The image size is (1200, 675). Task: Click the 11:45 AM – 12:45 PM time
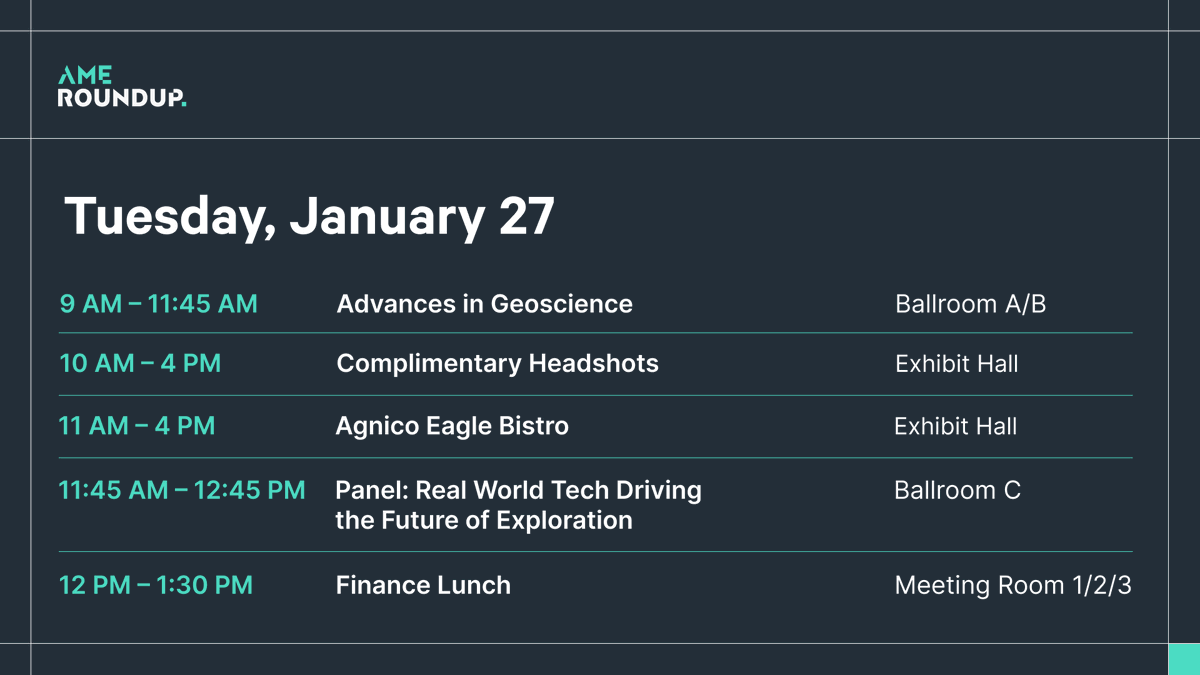click(x=182, y=490)
